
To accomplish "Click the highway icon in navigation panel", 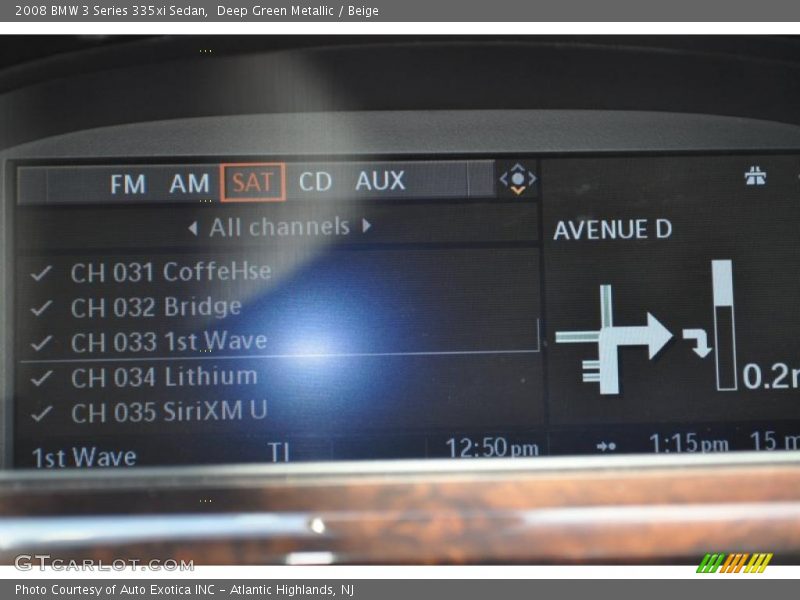I will click(755, 176).
